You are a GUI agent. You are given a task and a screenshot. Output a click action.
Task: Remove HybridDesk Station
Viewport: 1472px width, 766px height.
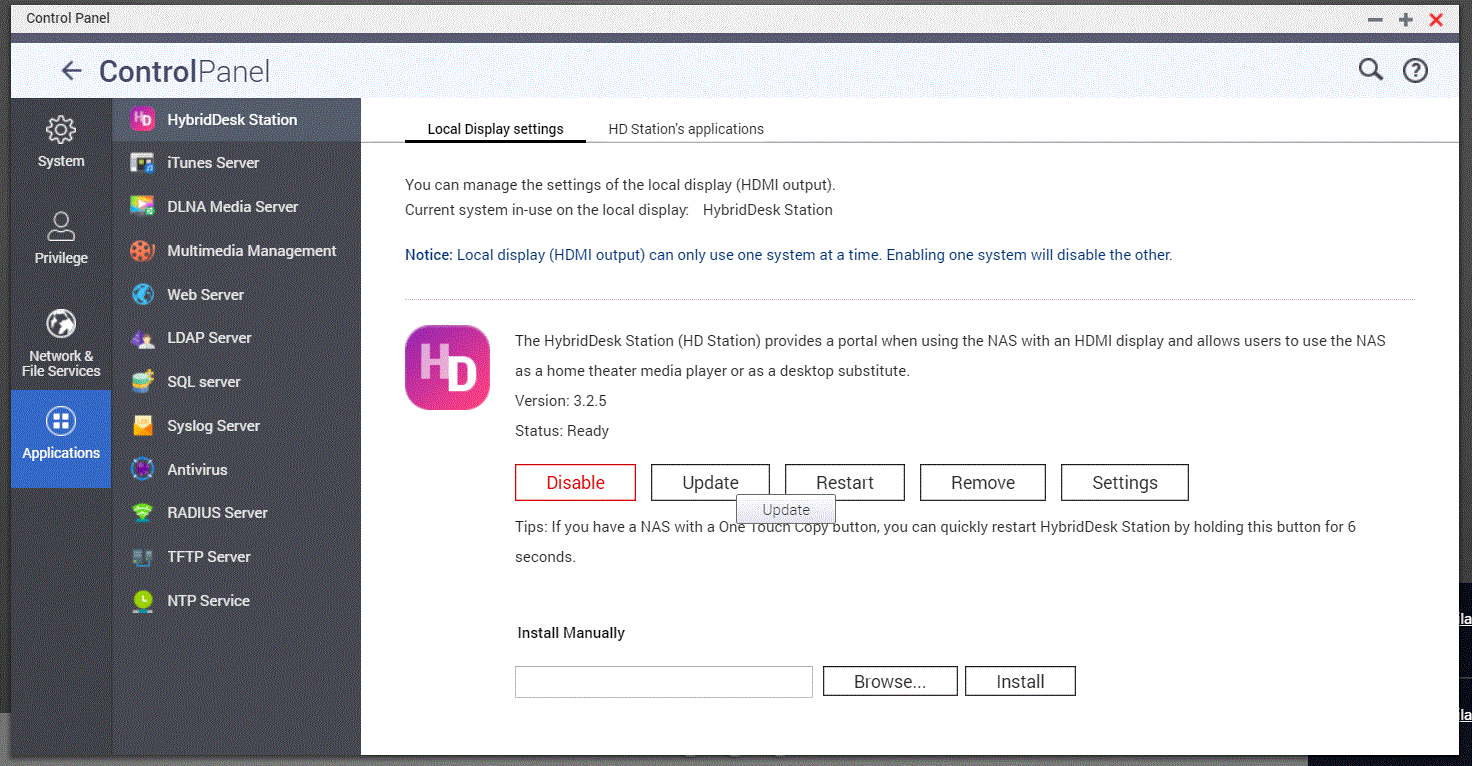pyautogui.click(x=983, y=482)
